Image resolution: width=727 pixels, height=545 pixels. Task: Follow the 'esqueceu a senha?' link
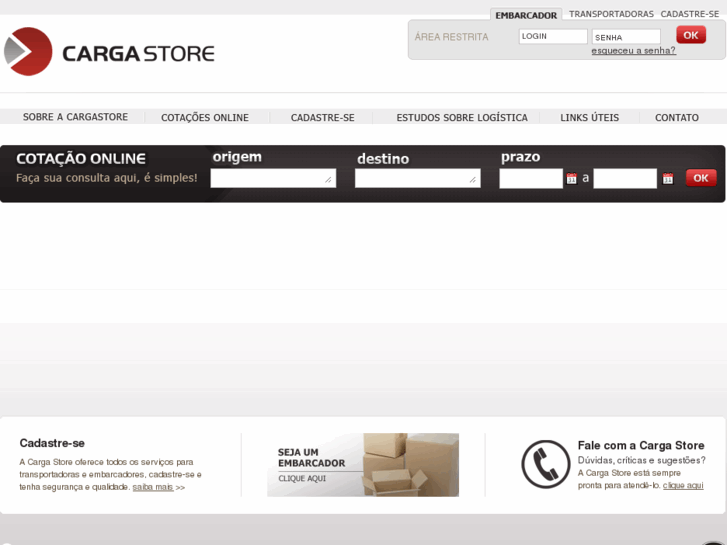(x=633, y=51)
